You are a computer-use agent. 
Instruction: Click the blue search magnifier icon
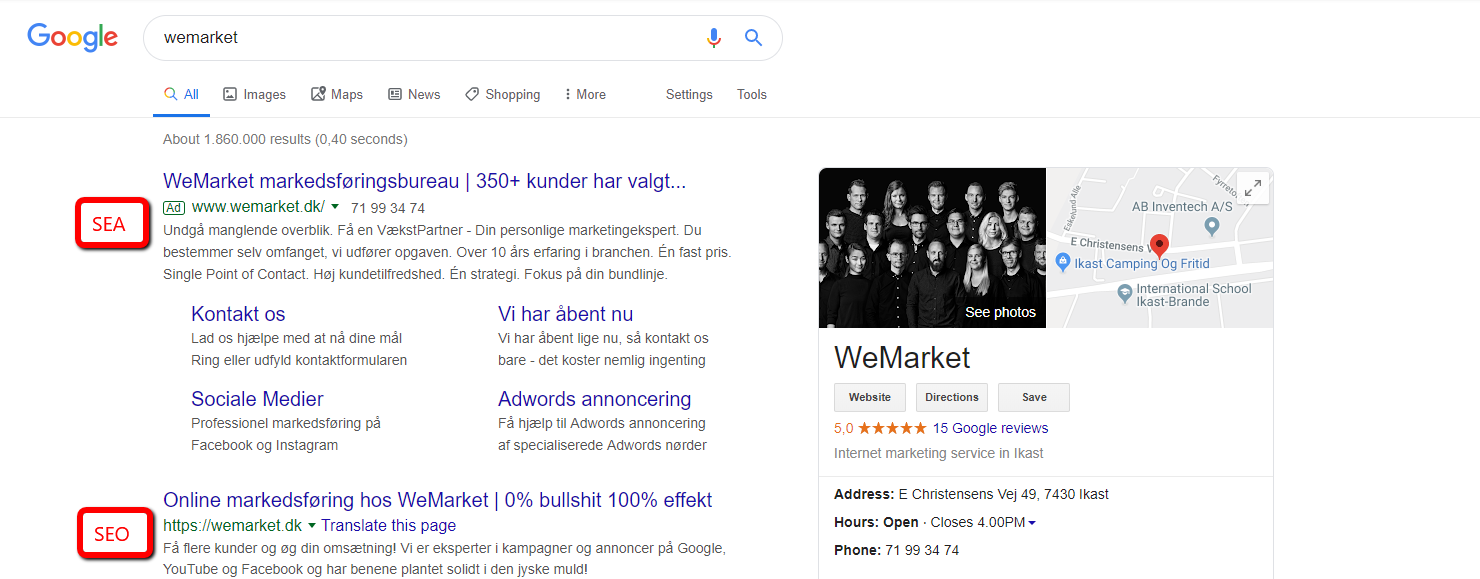[x=754, y=38]
